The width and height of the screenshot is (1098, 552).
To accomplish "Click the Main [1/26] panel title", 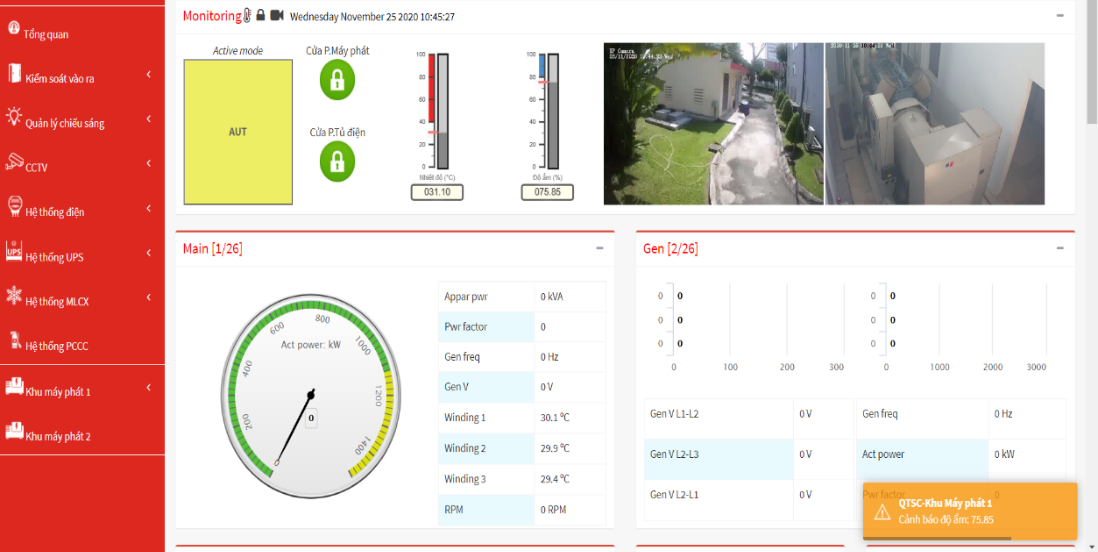I will [x=213, y=249].
